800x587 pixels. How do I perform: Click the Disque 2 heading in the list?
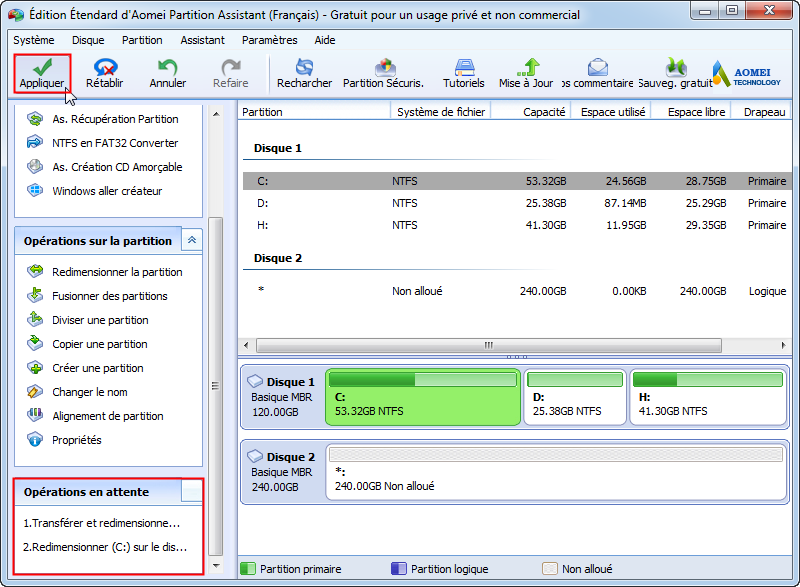point(278,258)
